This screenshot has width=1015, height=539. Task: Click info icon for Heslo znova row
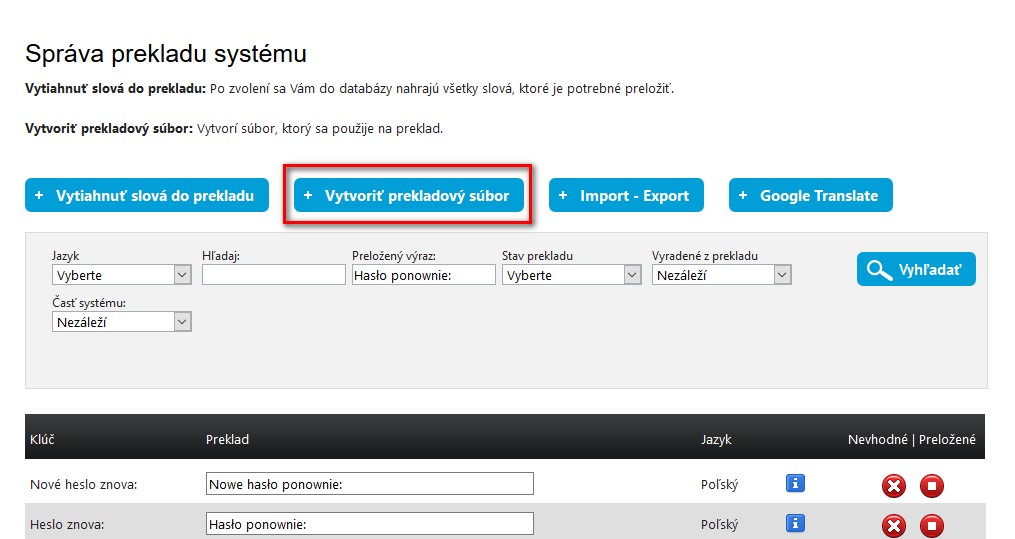[x=795, y=523]
